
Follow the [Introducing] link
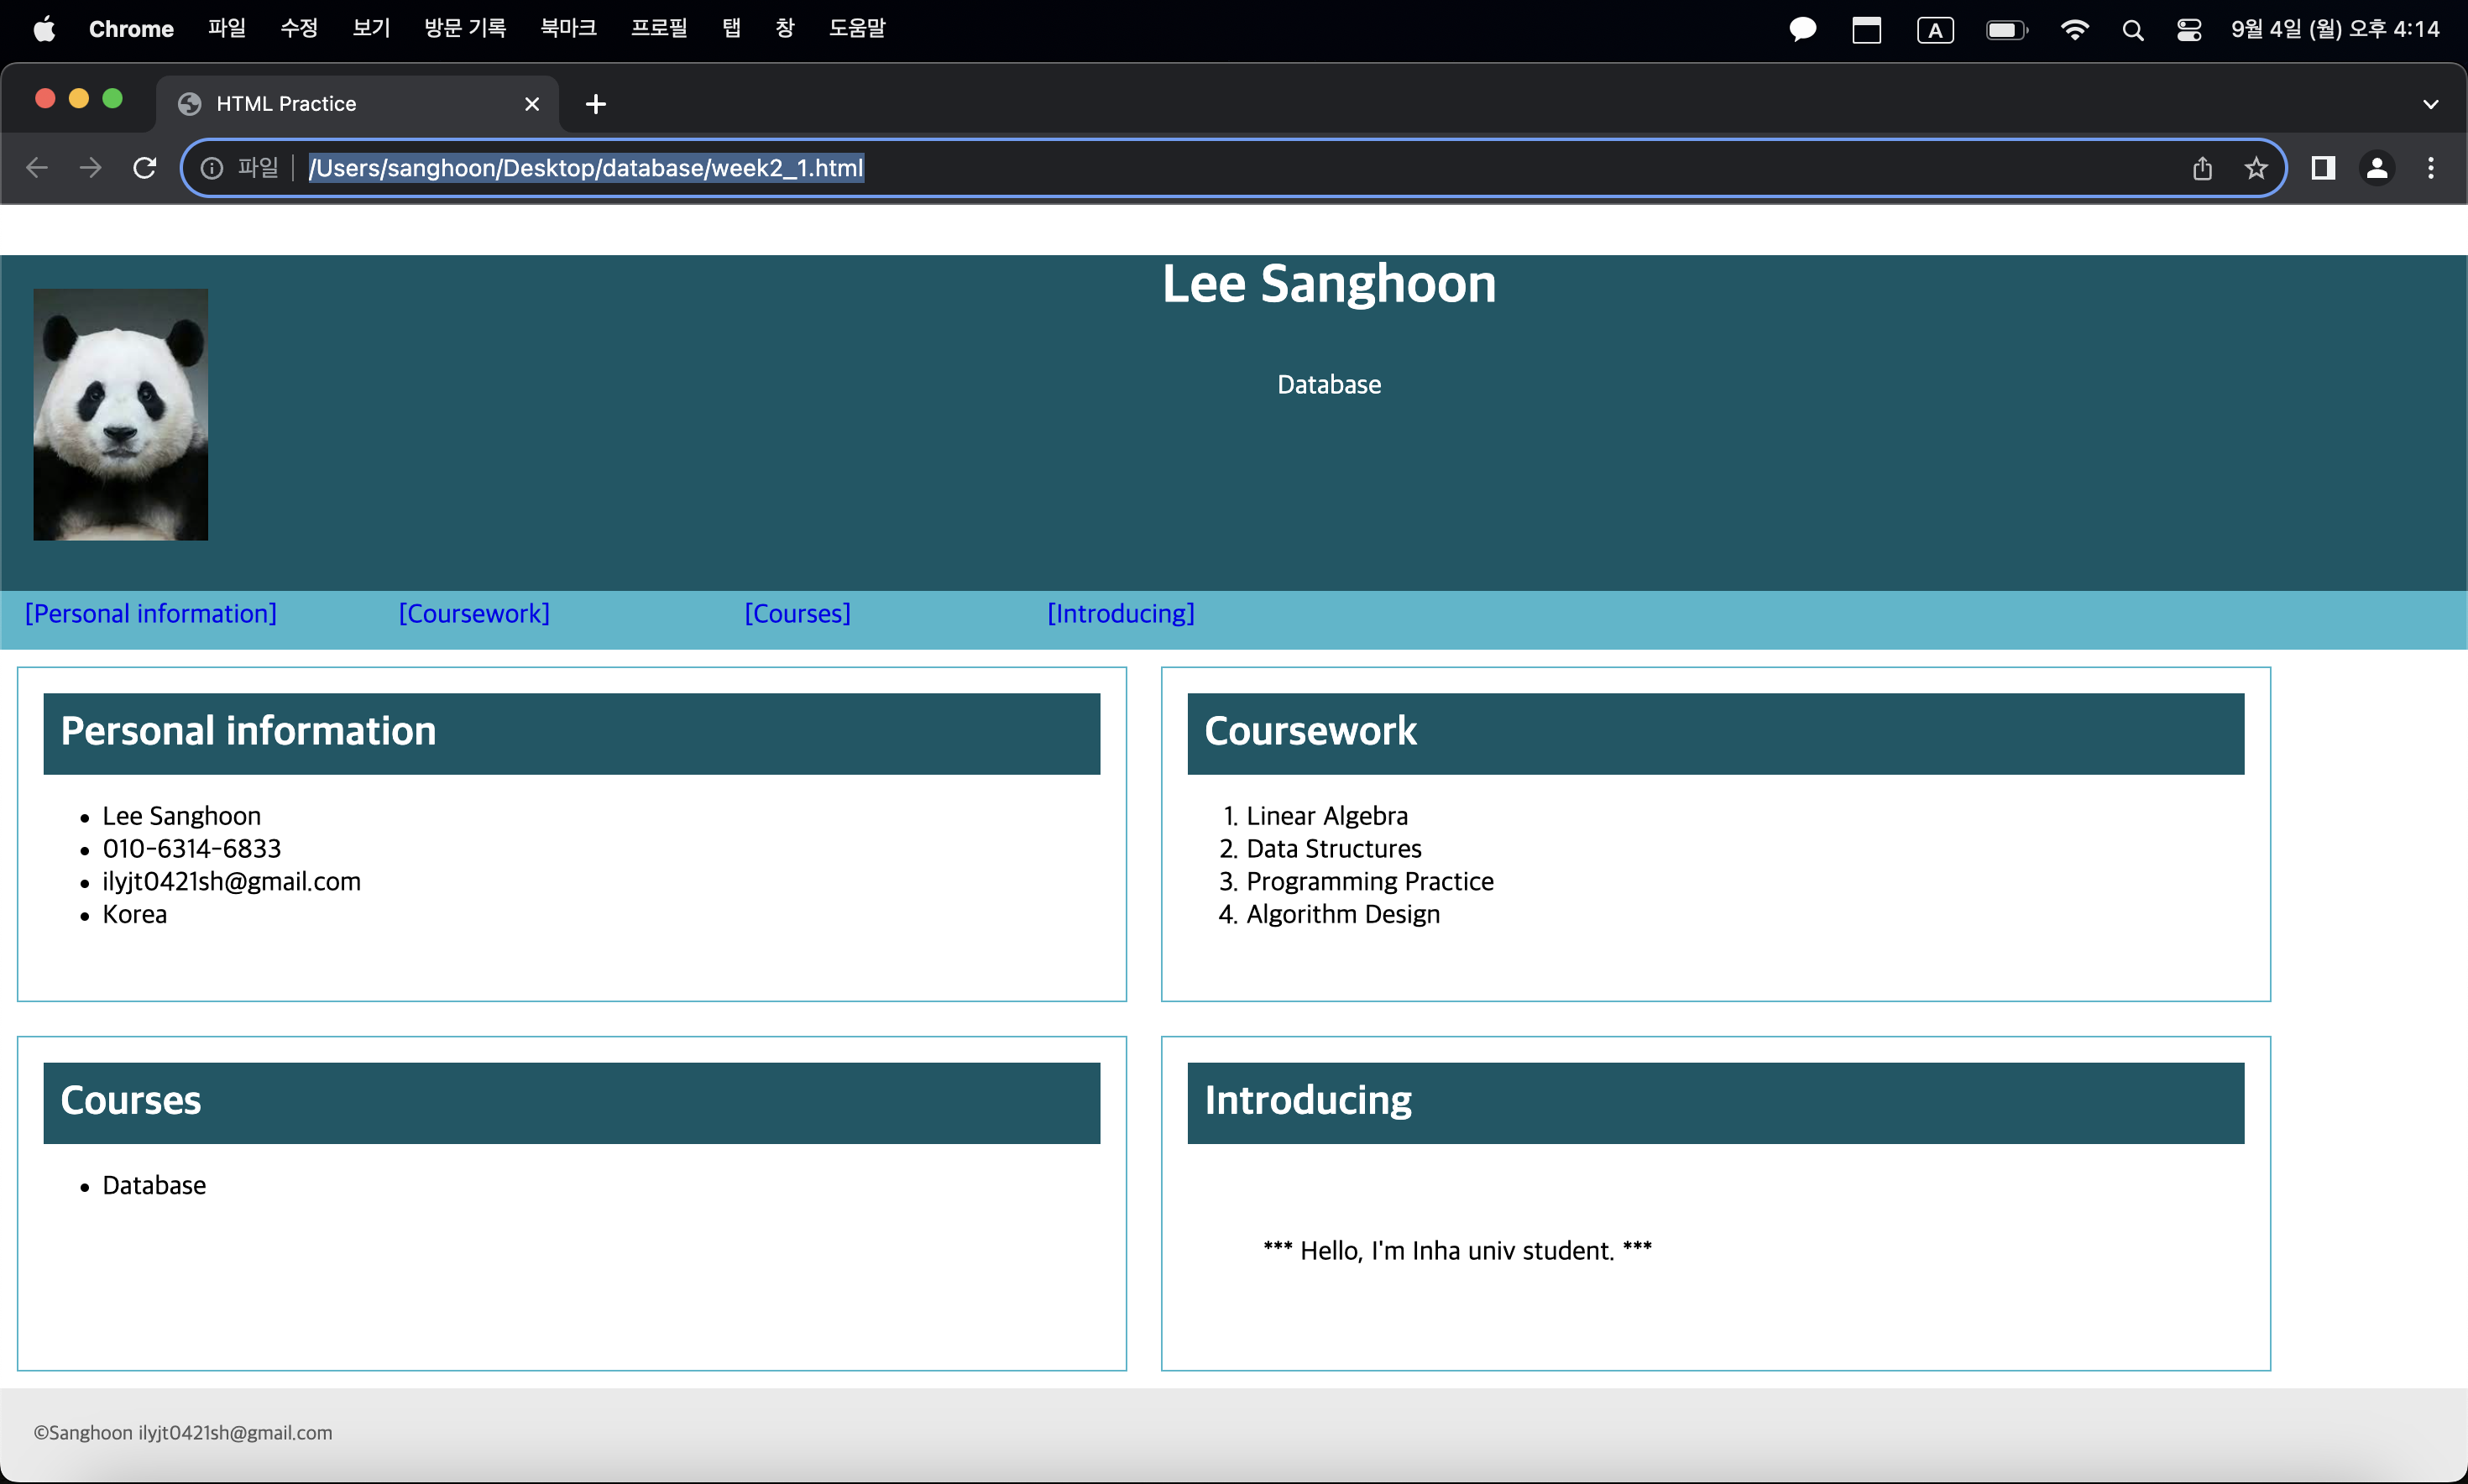1120,613
